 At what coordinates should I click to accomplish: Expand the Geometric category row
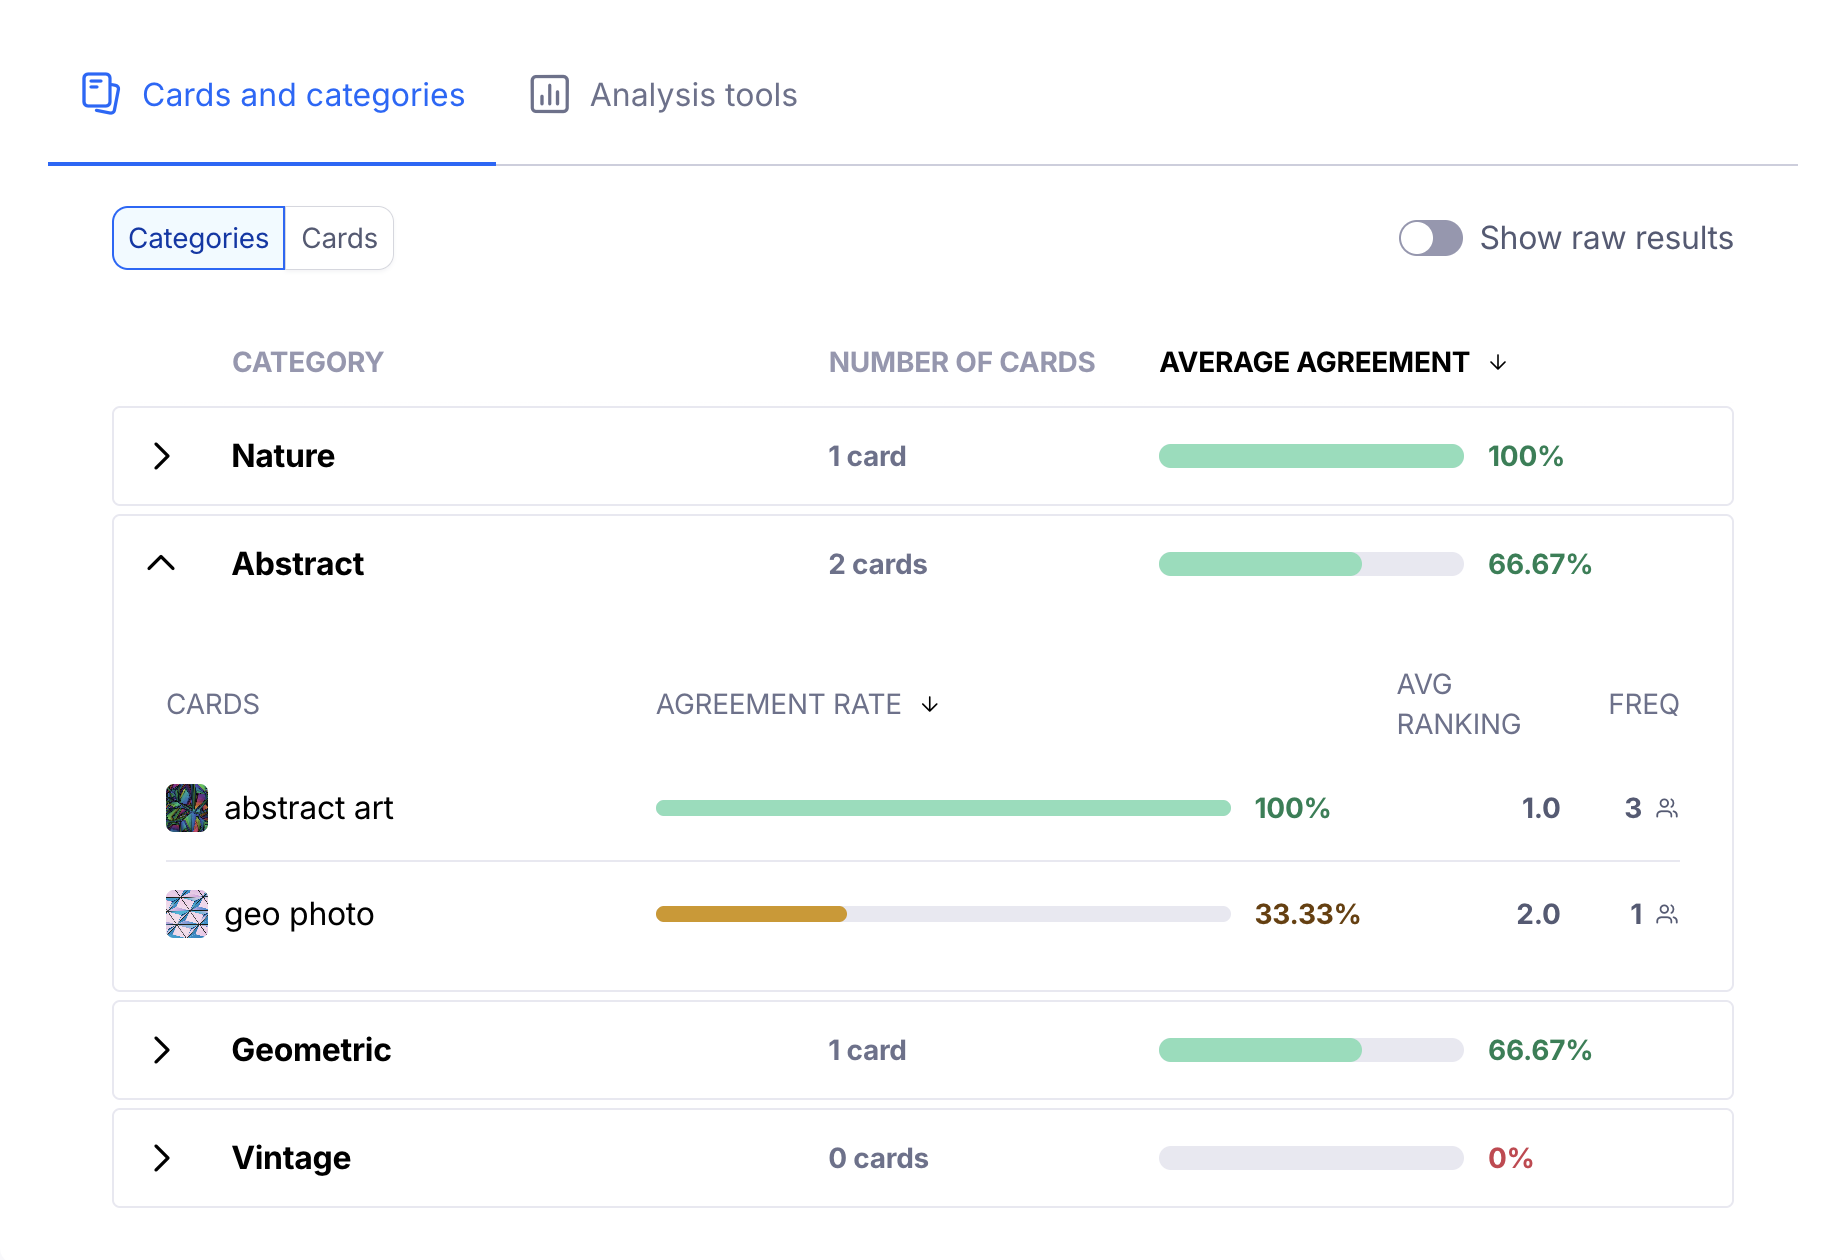coord(162,1050)
